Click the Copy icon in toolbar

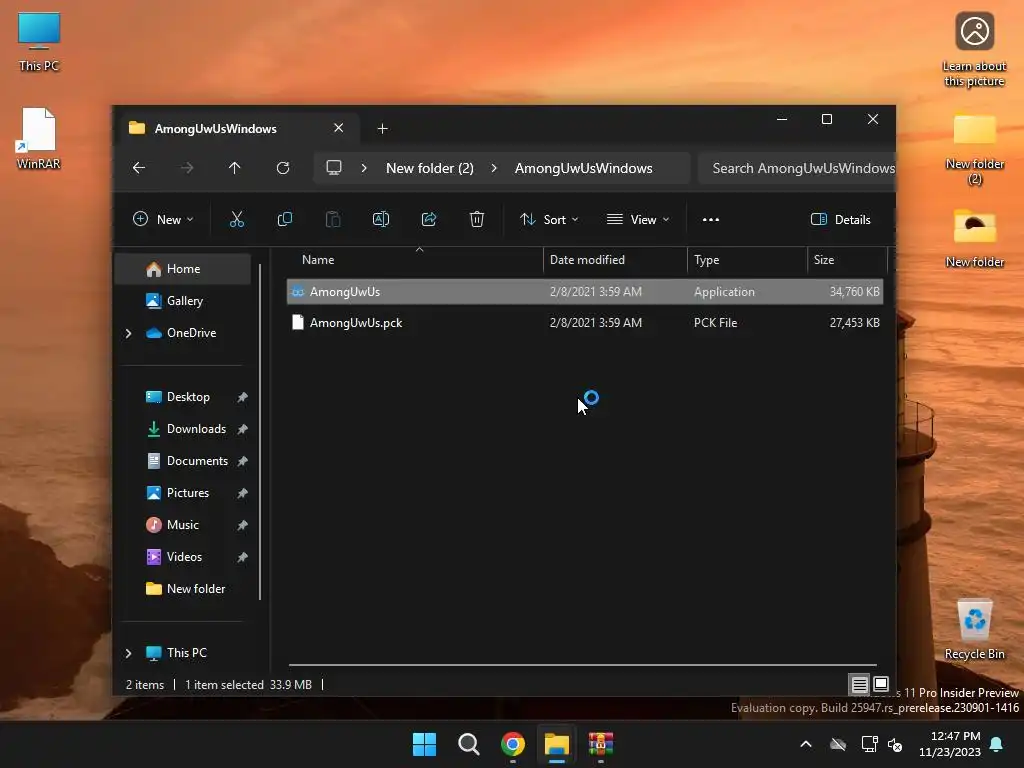[285, 219]
